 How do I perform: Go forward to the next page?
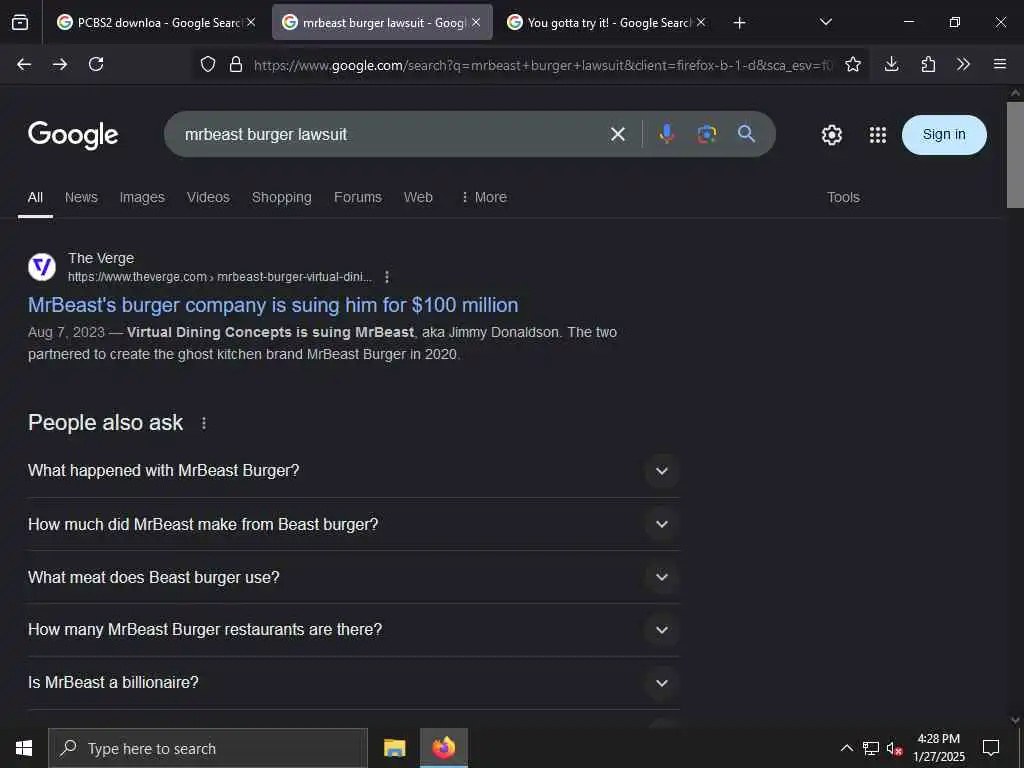tap(60, 64)
